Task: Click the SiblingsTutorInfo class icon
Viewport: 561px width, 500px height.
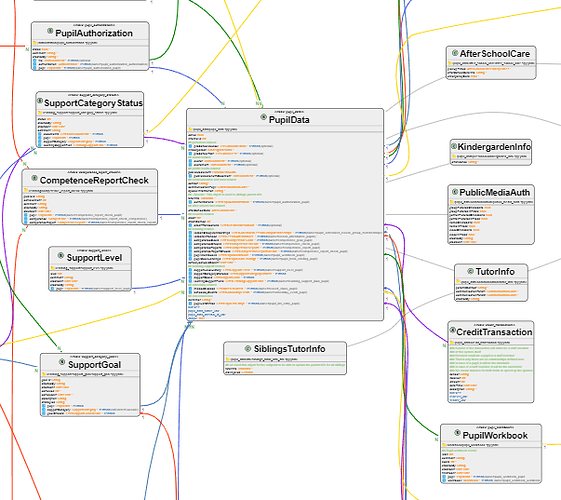Action: pos(248,348)
